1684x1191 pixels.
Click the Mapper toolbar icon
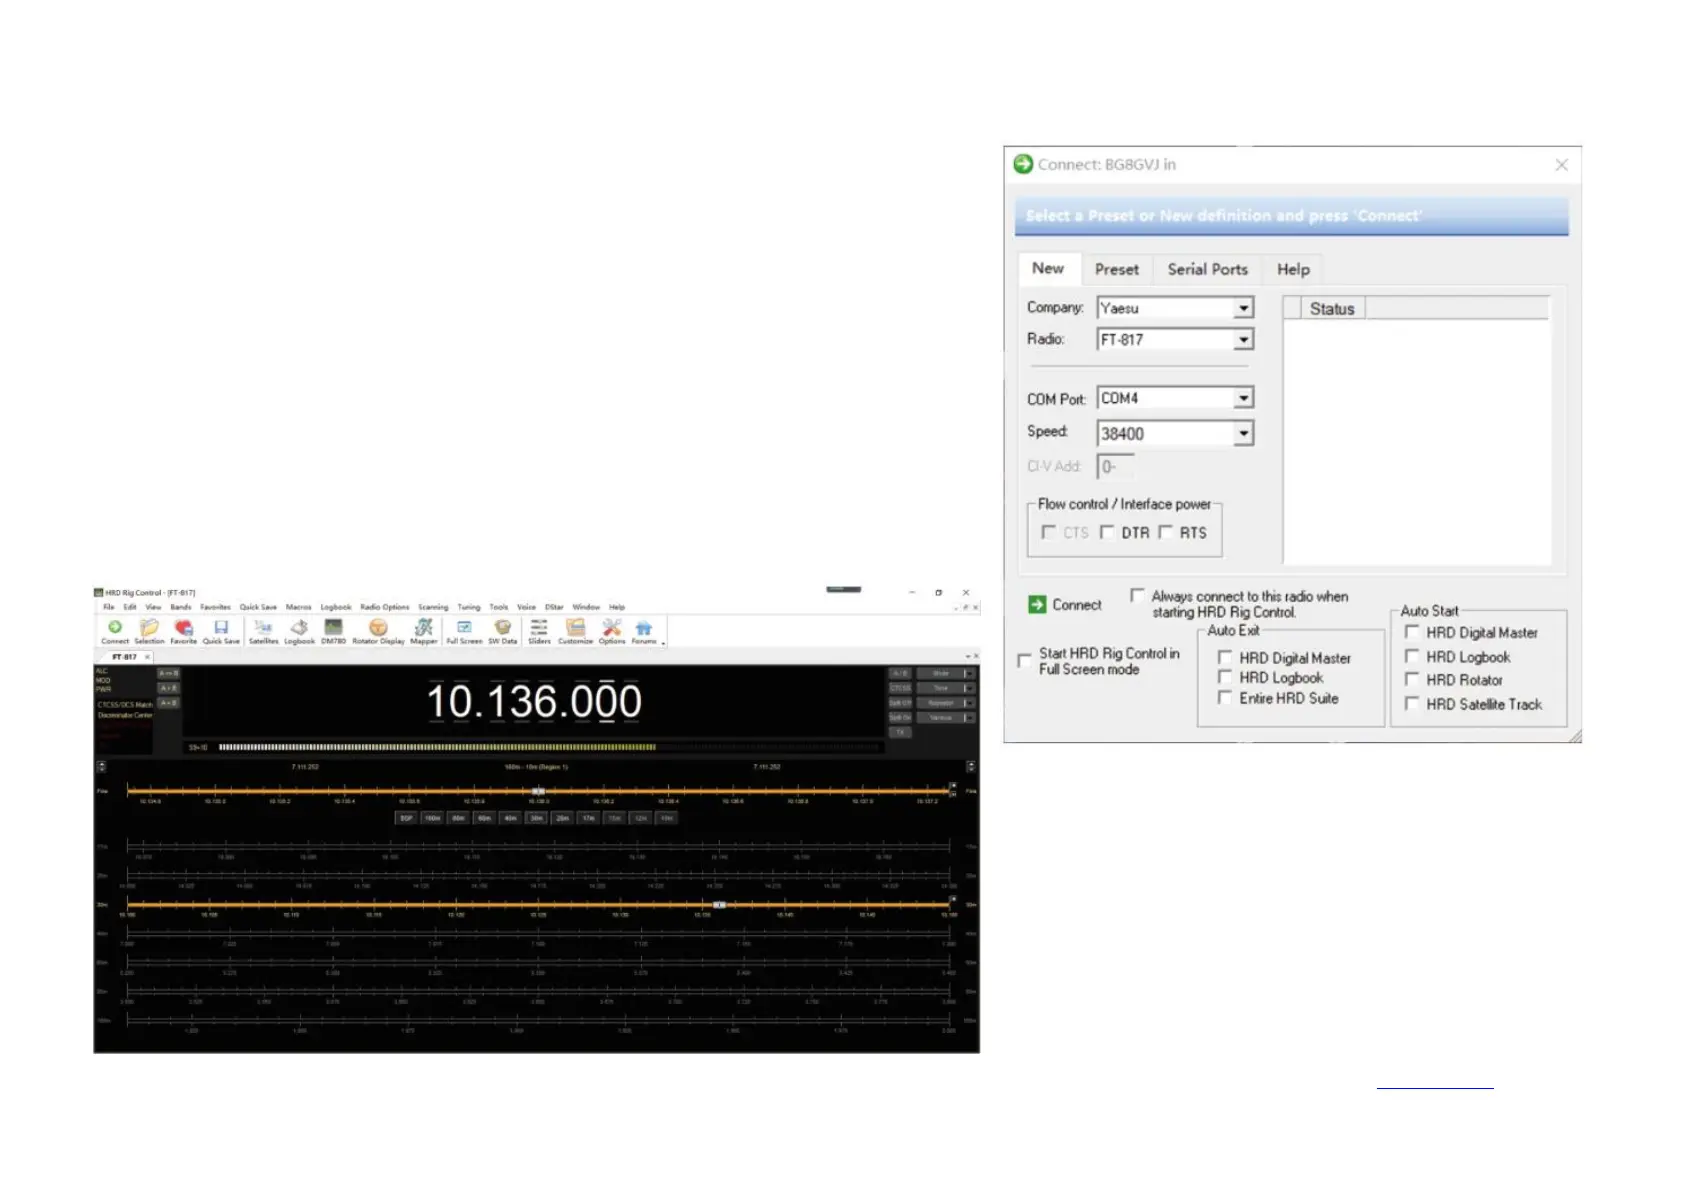(424, 630)
